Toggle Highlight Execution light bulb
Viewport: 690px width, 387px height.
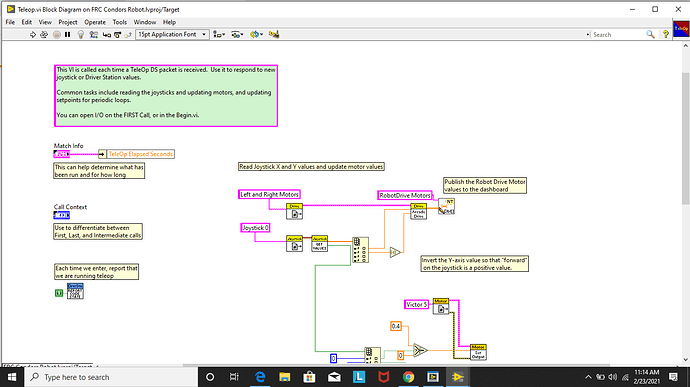point(81,34)
